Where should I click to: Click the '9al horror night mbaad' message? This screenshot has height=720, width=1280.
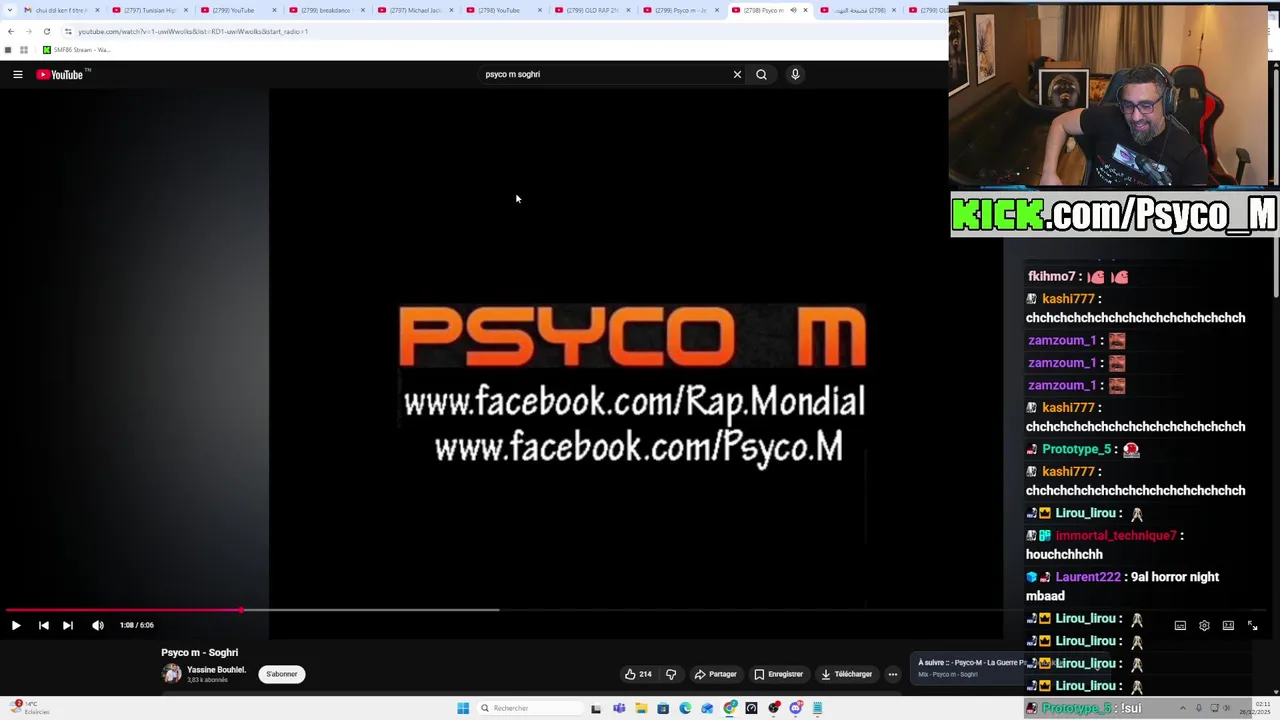pyautogui.click(x=1123, y=586)
